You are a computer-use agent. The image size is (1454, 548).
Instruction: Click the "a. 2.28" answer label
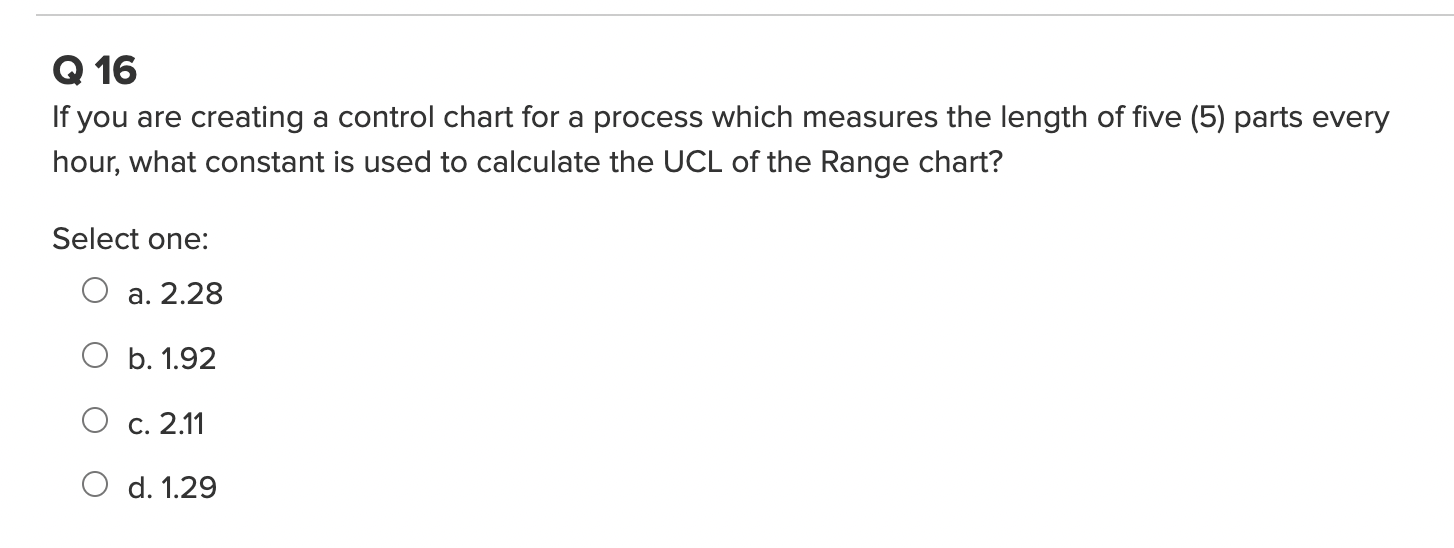click(175, 294)
